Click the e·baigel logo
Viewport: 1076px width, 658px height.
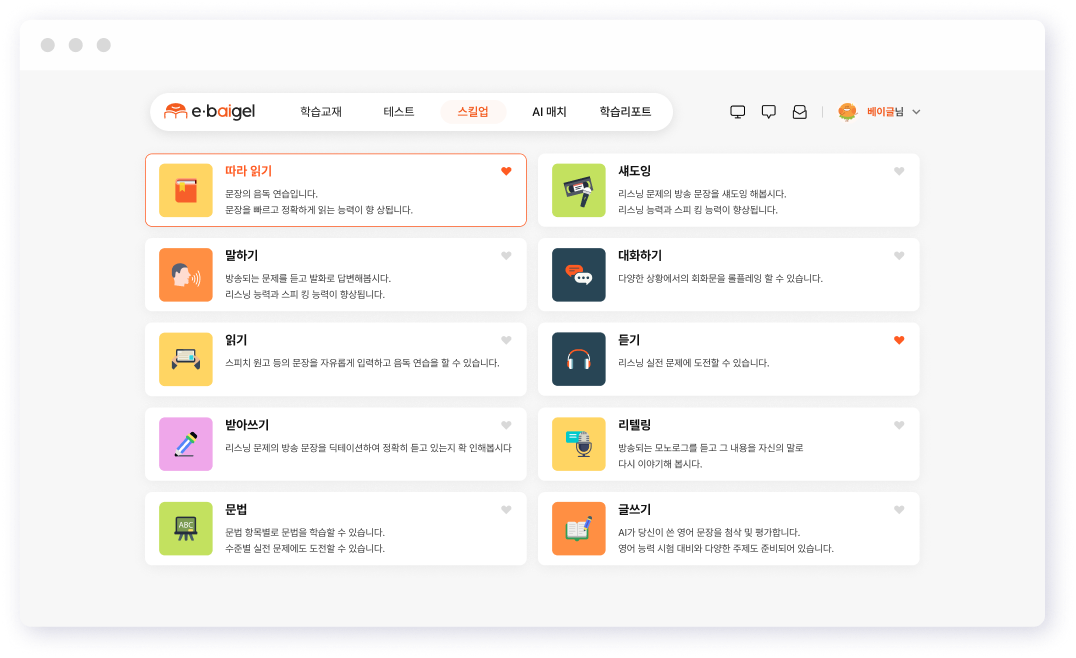tap(210, 112)
